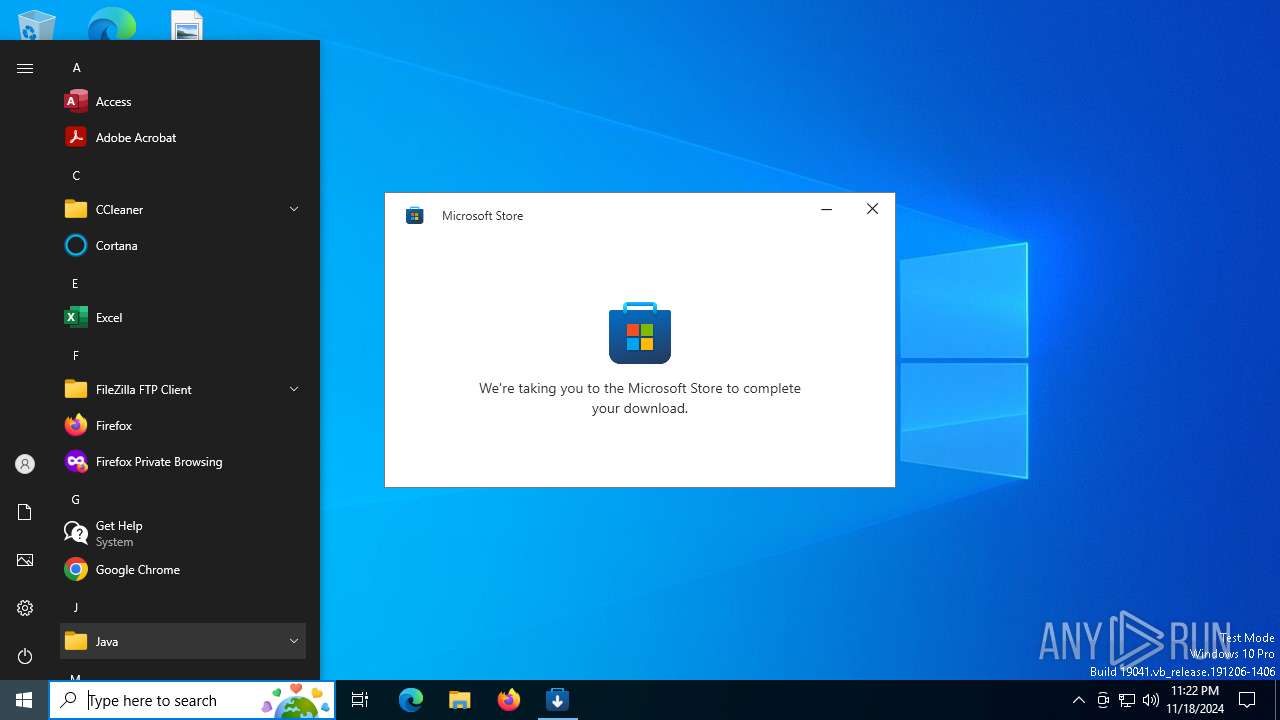Click the Start menu hamburger expand button
Image resolution: width=1280 pixels, height=720 pixels.
click(x=25, y=68)
